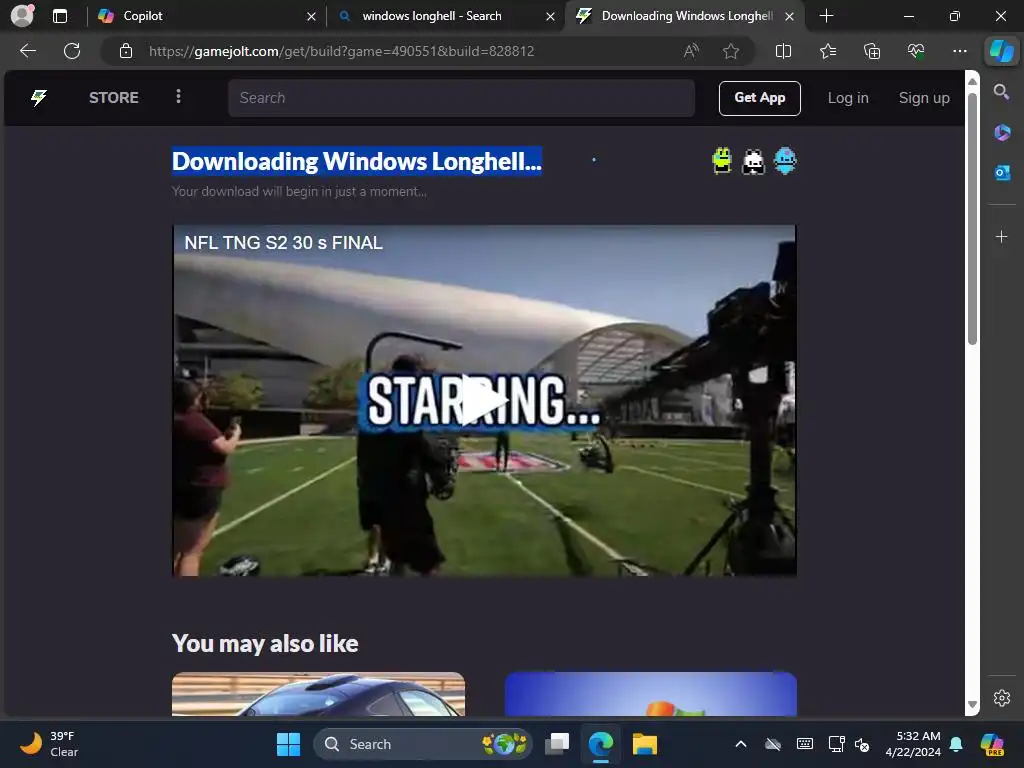Click the vertical scrollbar thumb
This screenshot has width=1024, height=768.
coord(972,219)
